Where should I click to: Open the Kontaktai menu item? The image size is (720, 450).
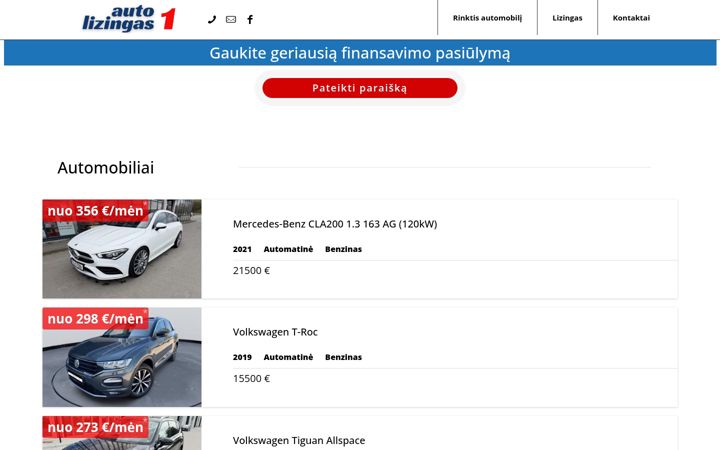631,18
